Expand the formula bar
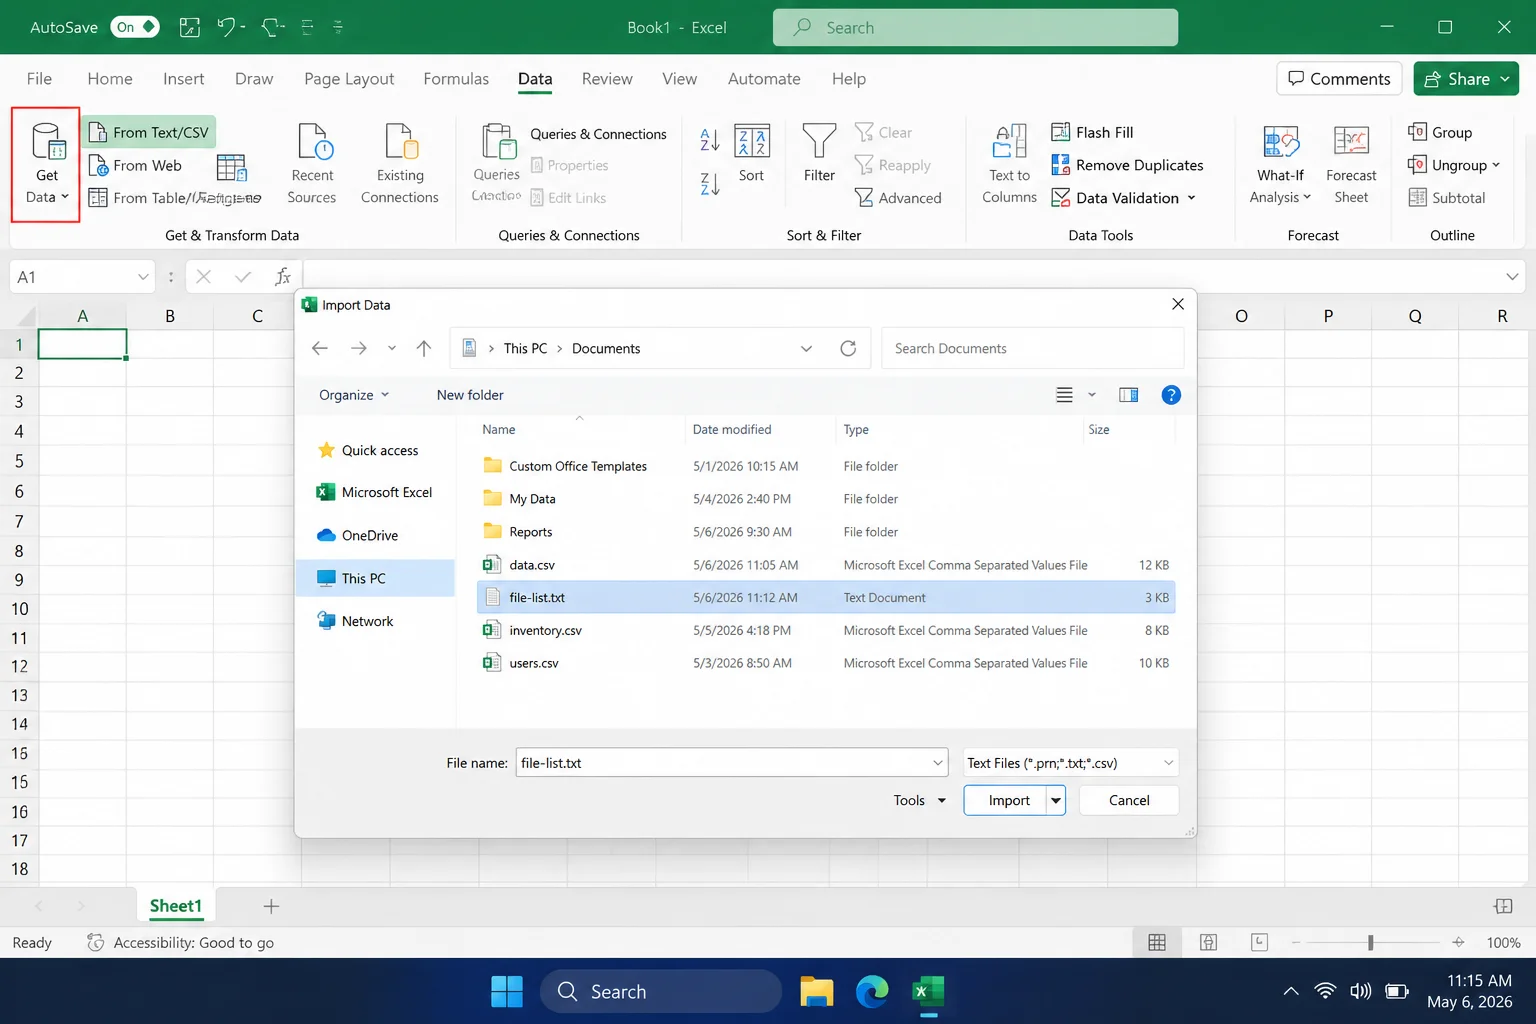Image resolution: width=1536 pixels, height=1024 pixels. pyautogui.click(x=1512, y=277)
